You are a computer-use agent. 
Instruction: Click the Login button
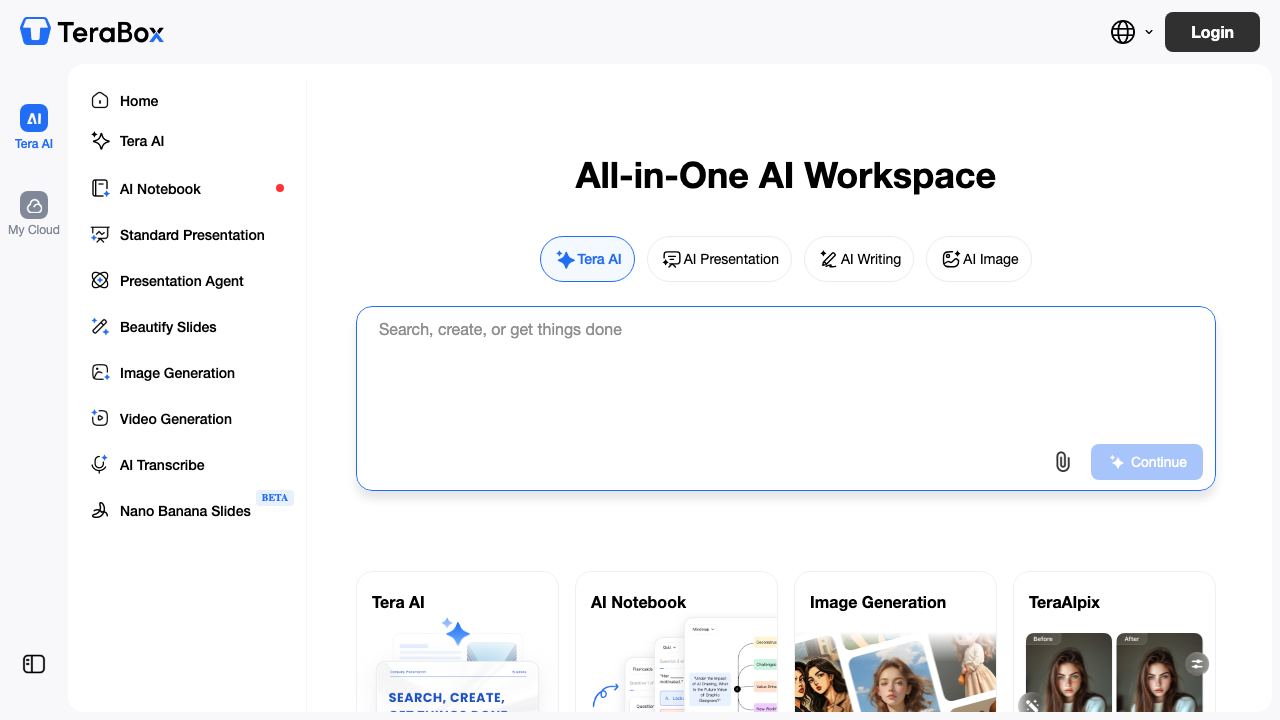pos(1212,32)
